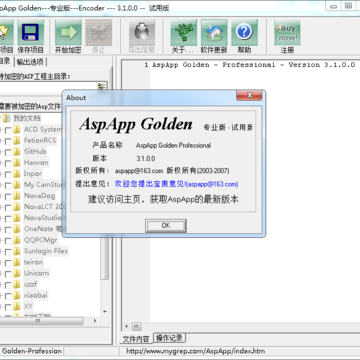Click the browse folder icon beside the ASP directory field
The width and height of the screenshot is (360, 360).
click(101, 87)
